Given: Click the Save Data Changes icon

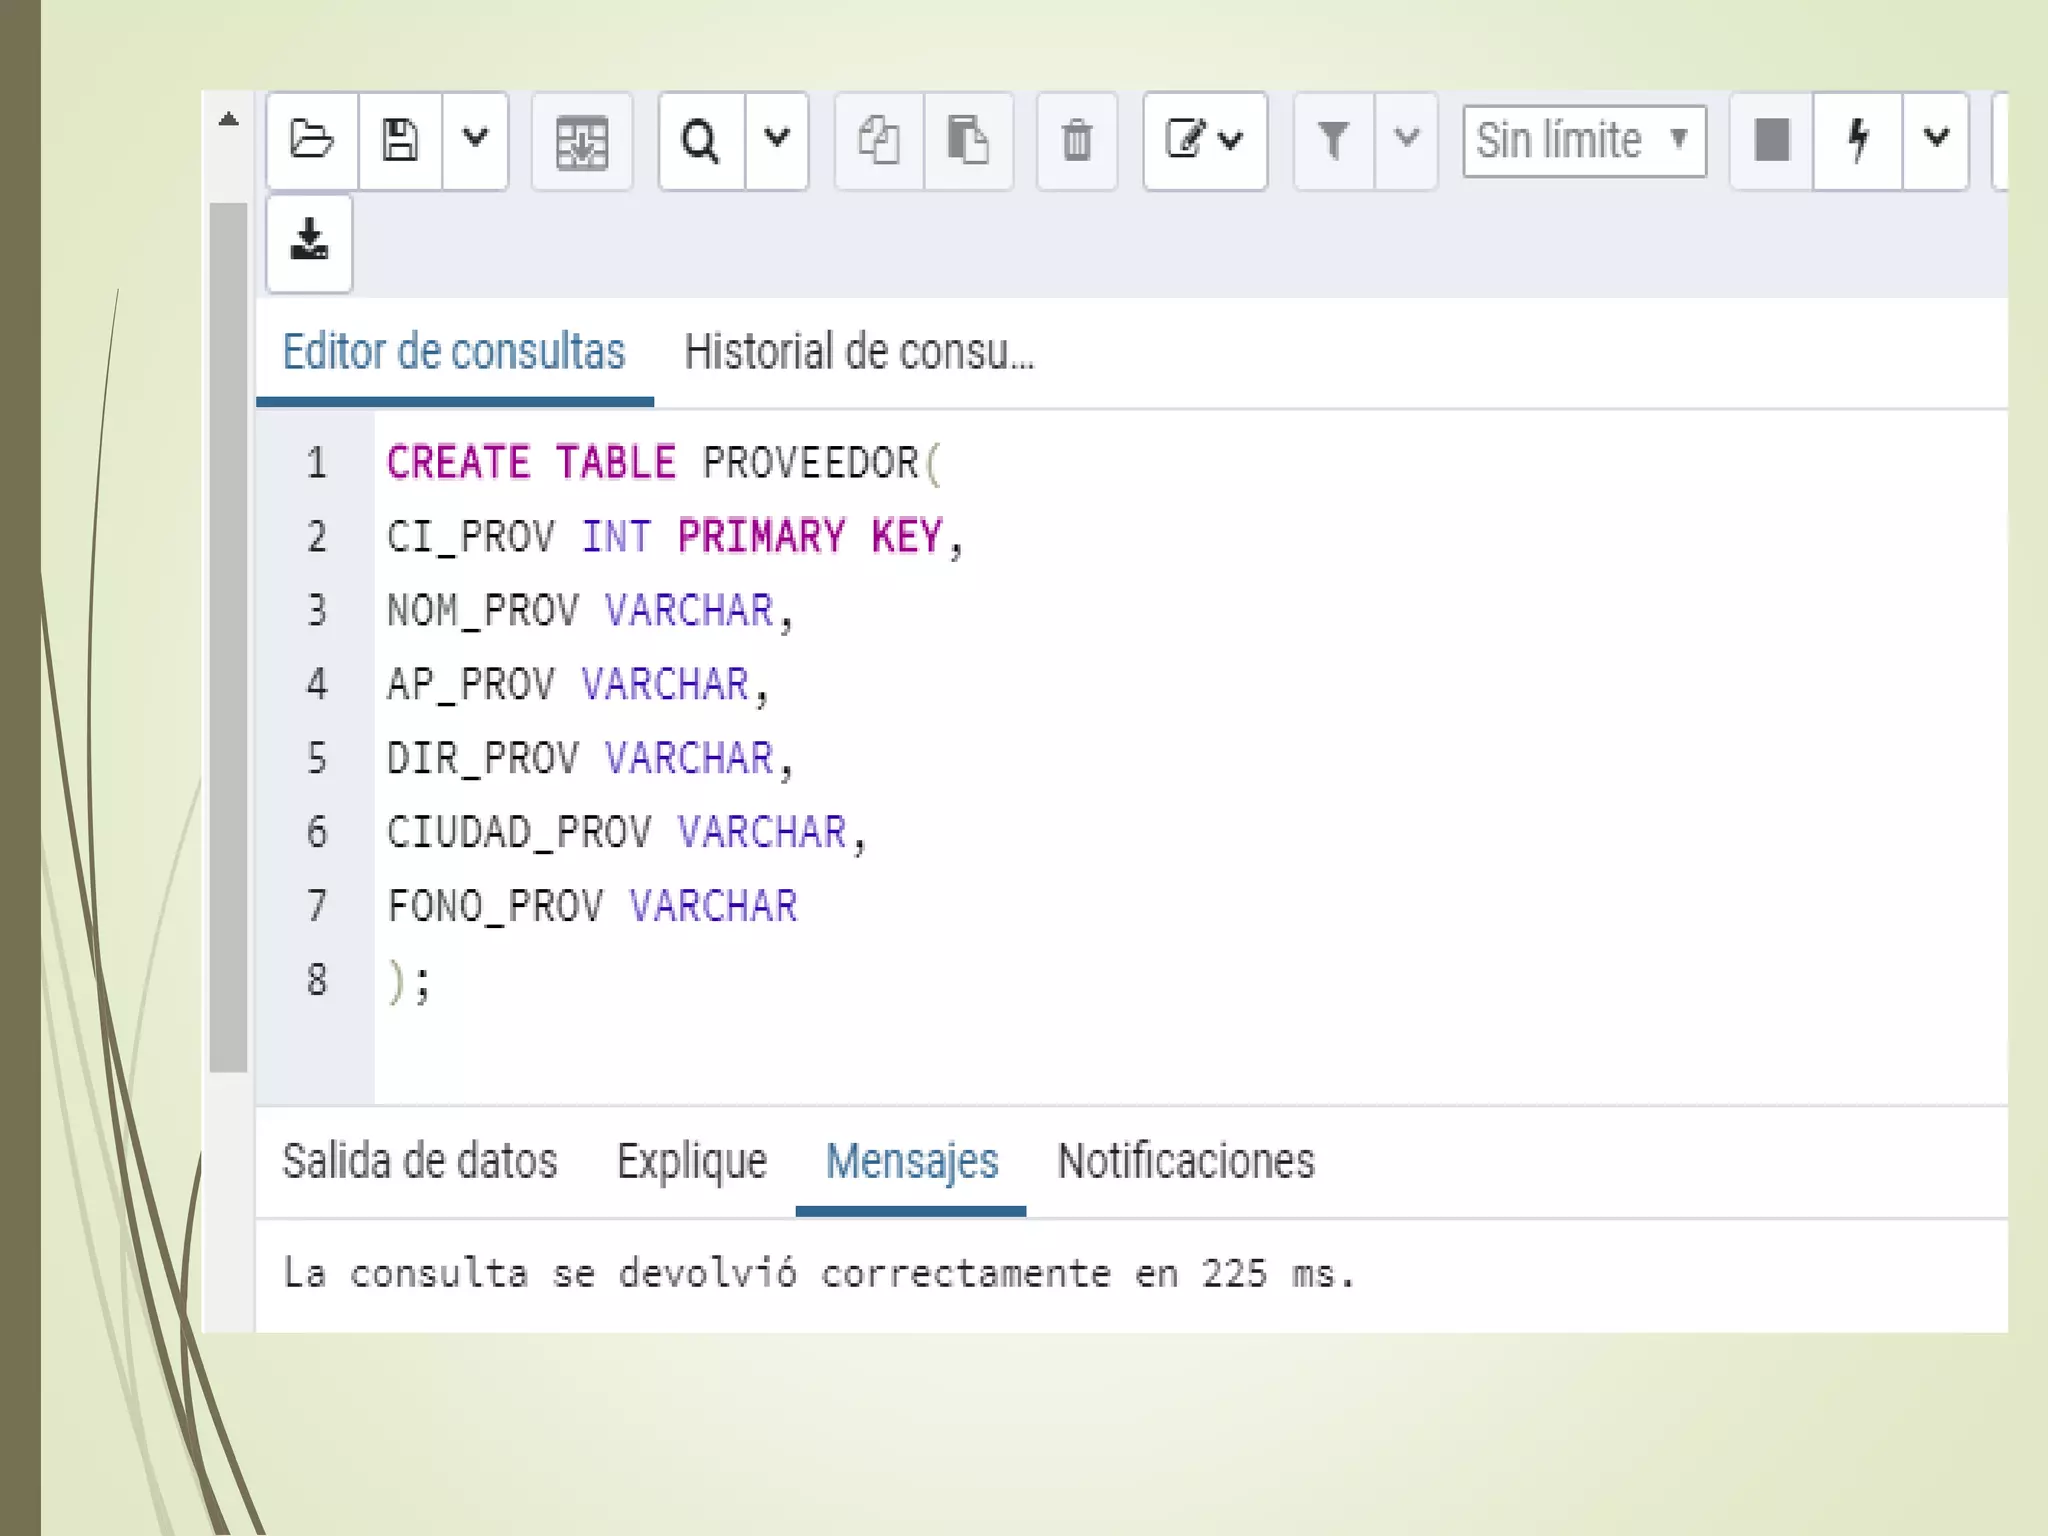Looking at the screenshot, I should [582, 141].
